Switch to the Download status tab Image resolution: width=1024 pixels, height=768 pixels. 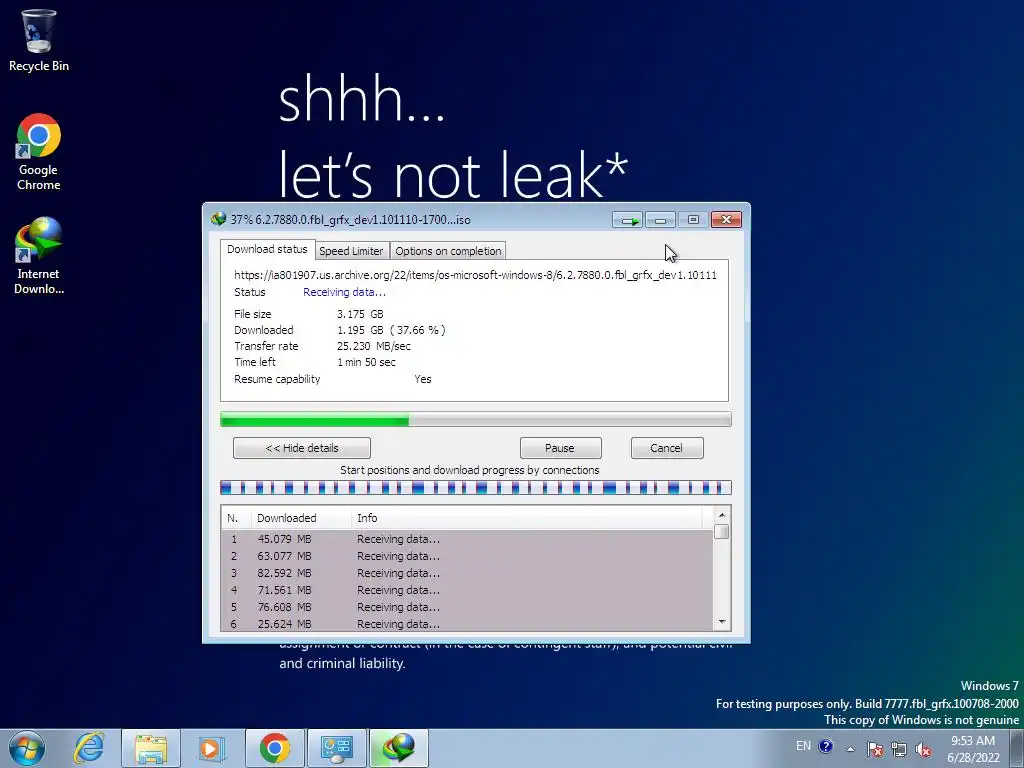click(267, 249)
